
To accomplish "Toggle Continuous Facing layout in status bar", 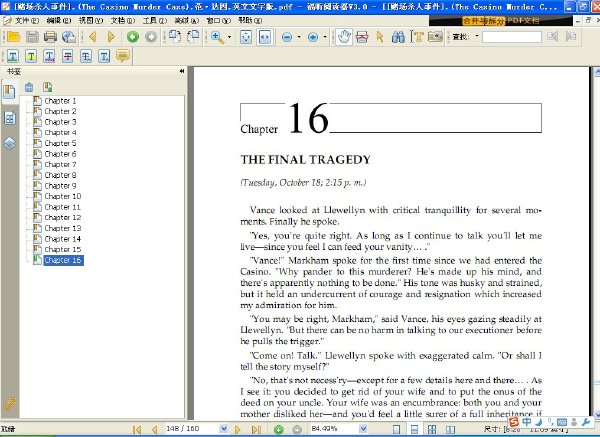I will pos(432,429).
